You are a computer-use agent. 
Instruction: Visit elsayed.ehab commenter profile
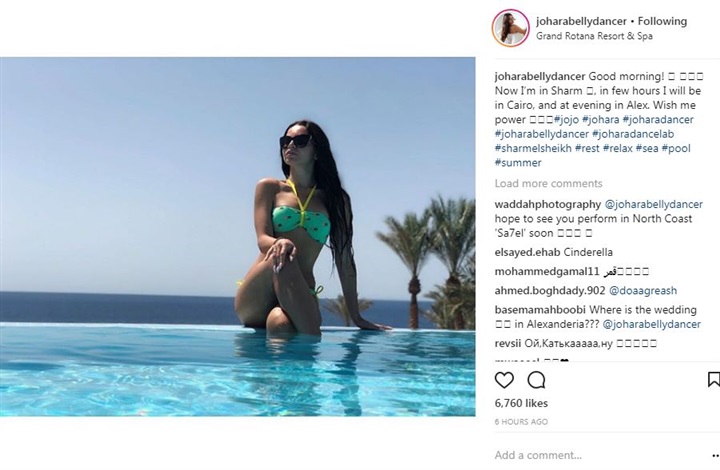527,252
